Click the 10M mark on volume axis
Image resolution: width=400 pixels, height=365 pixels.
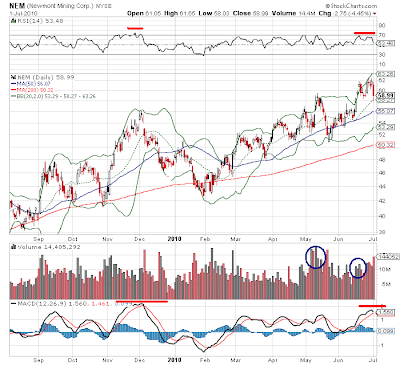385,269
